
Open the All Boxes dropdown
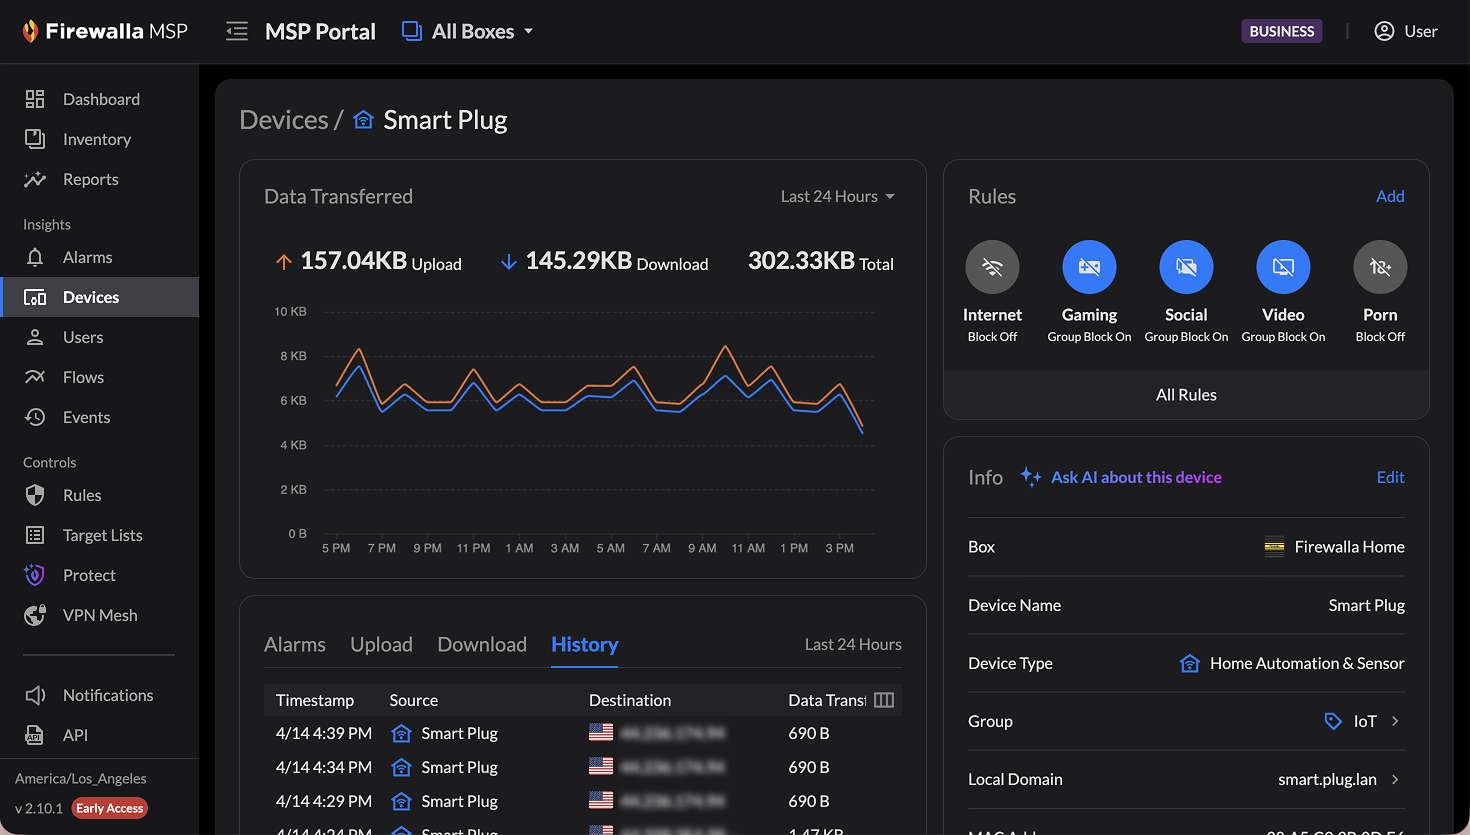(x=468, y=32)
